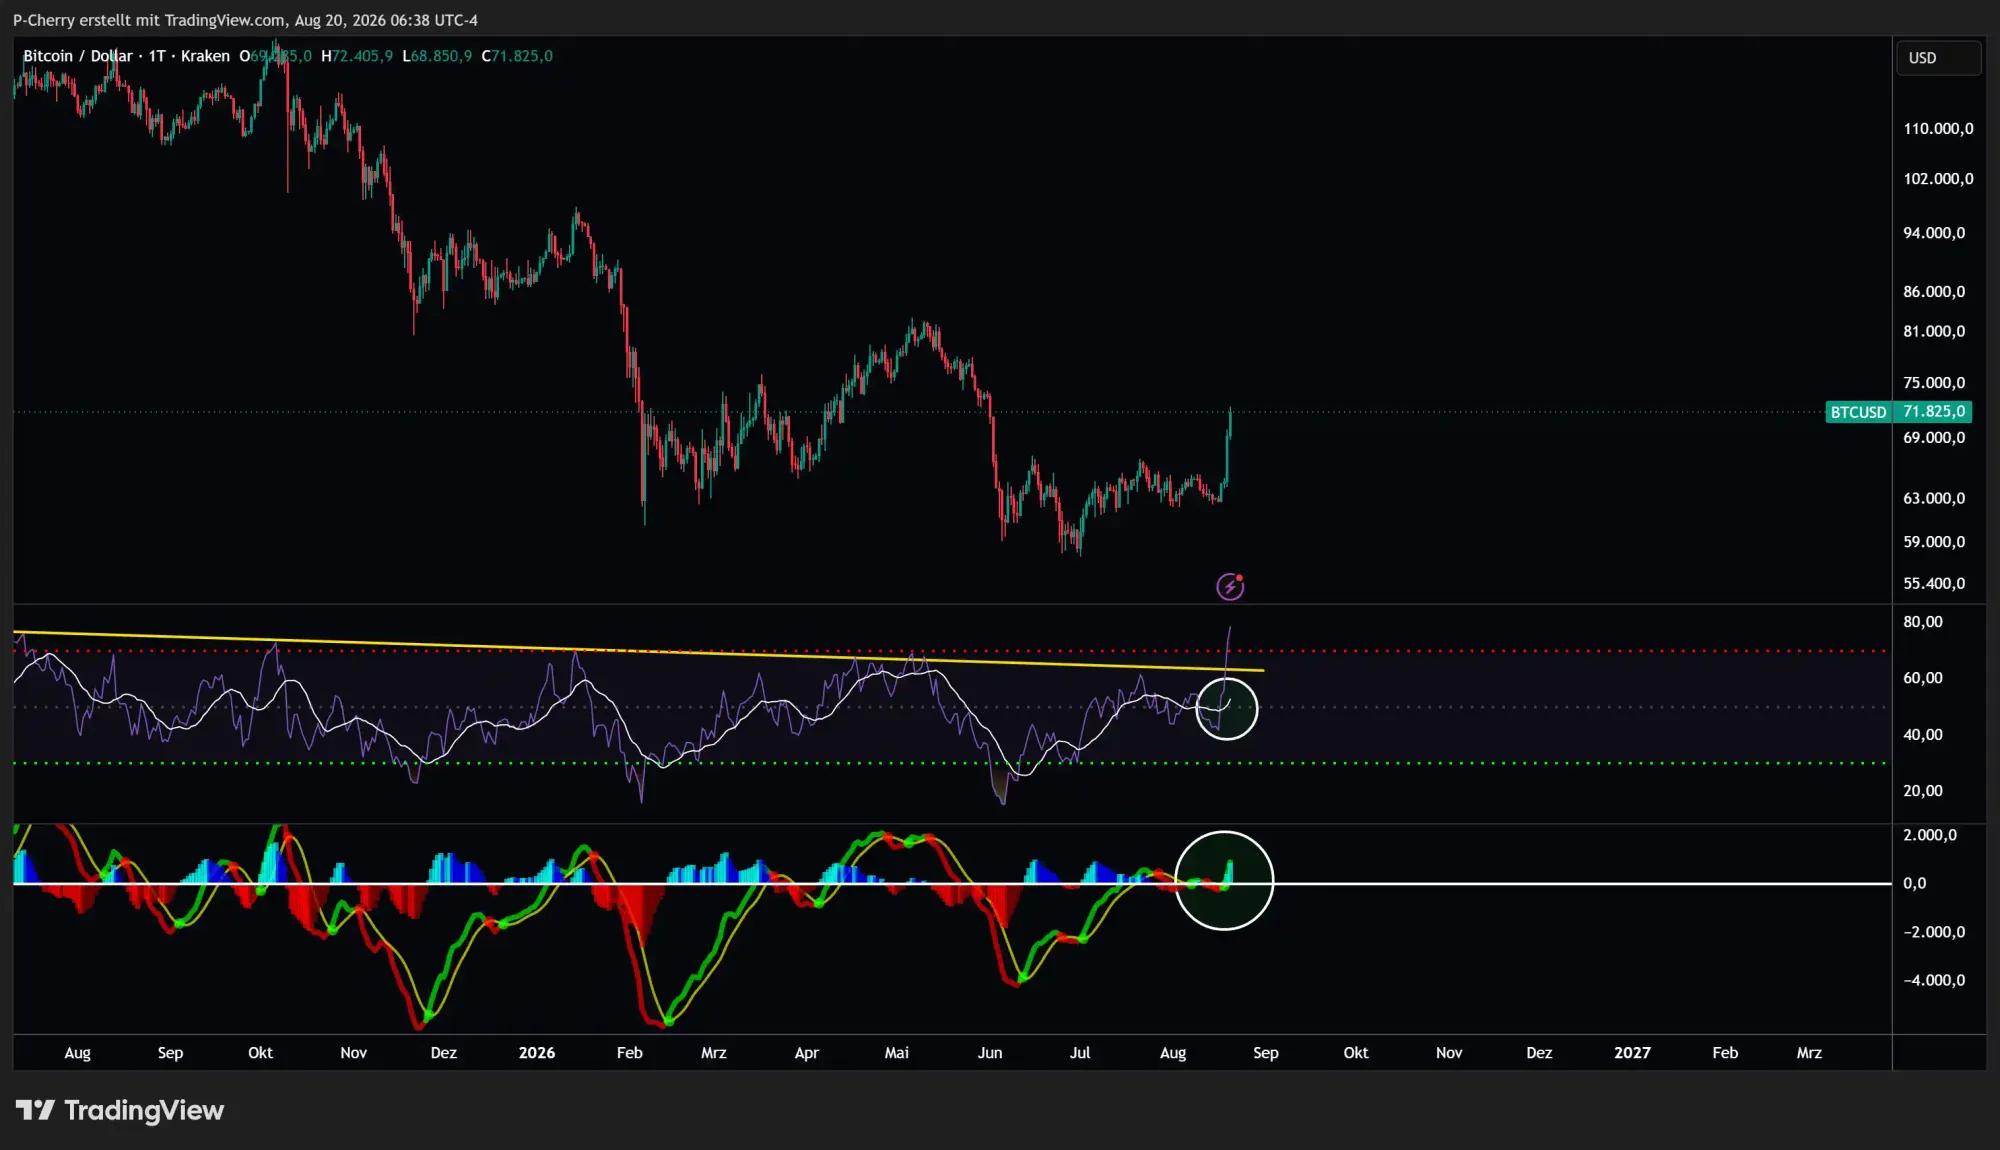
Task: Click the RSI 60,00 axis label
Action: [x=1923, y=678]
